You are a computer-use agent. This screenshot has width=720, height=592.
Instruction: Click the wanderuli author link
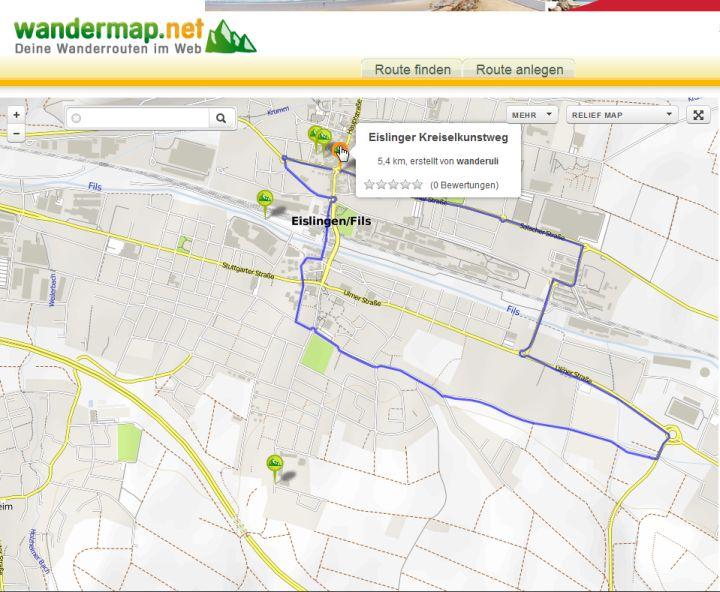(479, 160)
